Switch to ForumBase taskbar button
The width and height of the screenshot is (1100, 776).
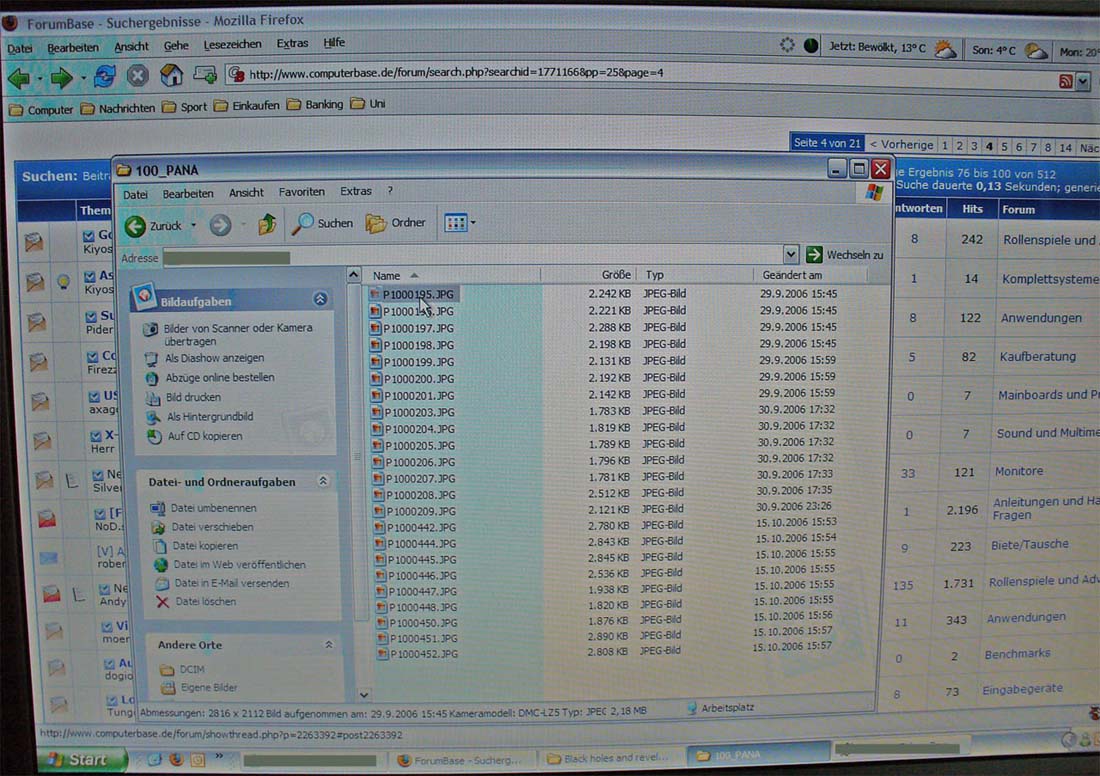point(462,760)
